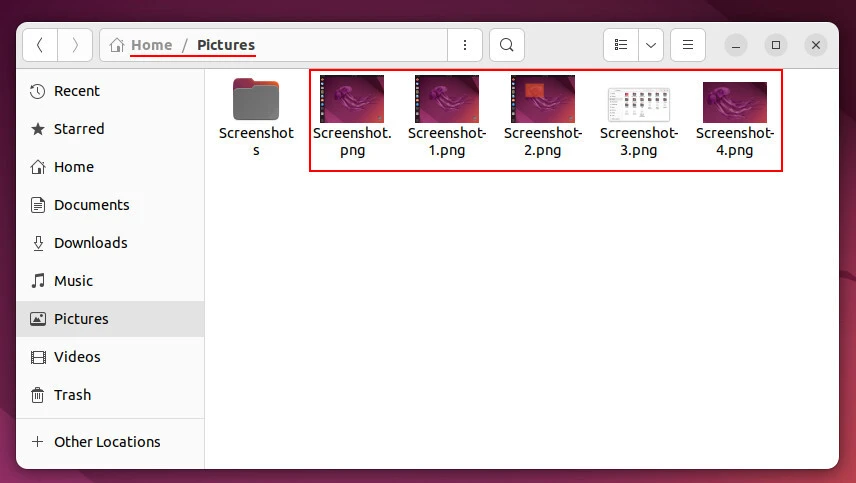Open the Videos sidebar entry
Image resolution: width=856 pixels, height=483 pixels.
(77, 357)
